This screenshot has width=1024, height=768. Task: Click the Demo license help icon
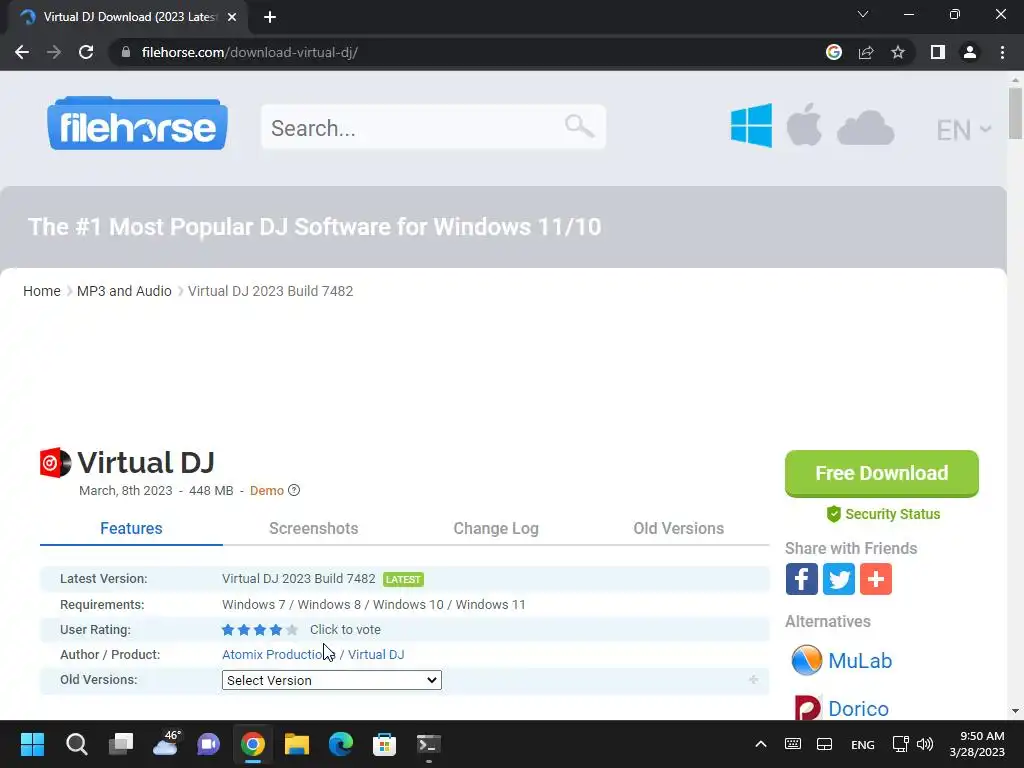pyautogui.click(x=295, y=490)
